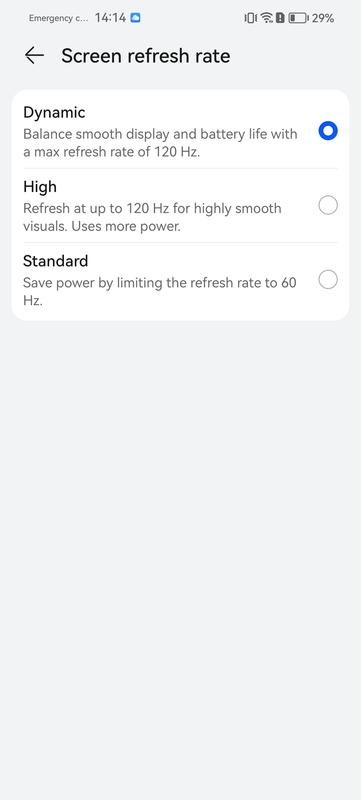Tap the vibrate mode status icon
Screen dimensions: 361x800
tap(250, 18)
